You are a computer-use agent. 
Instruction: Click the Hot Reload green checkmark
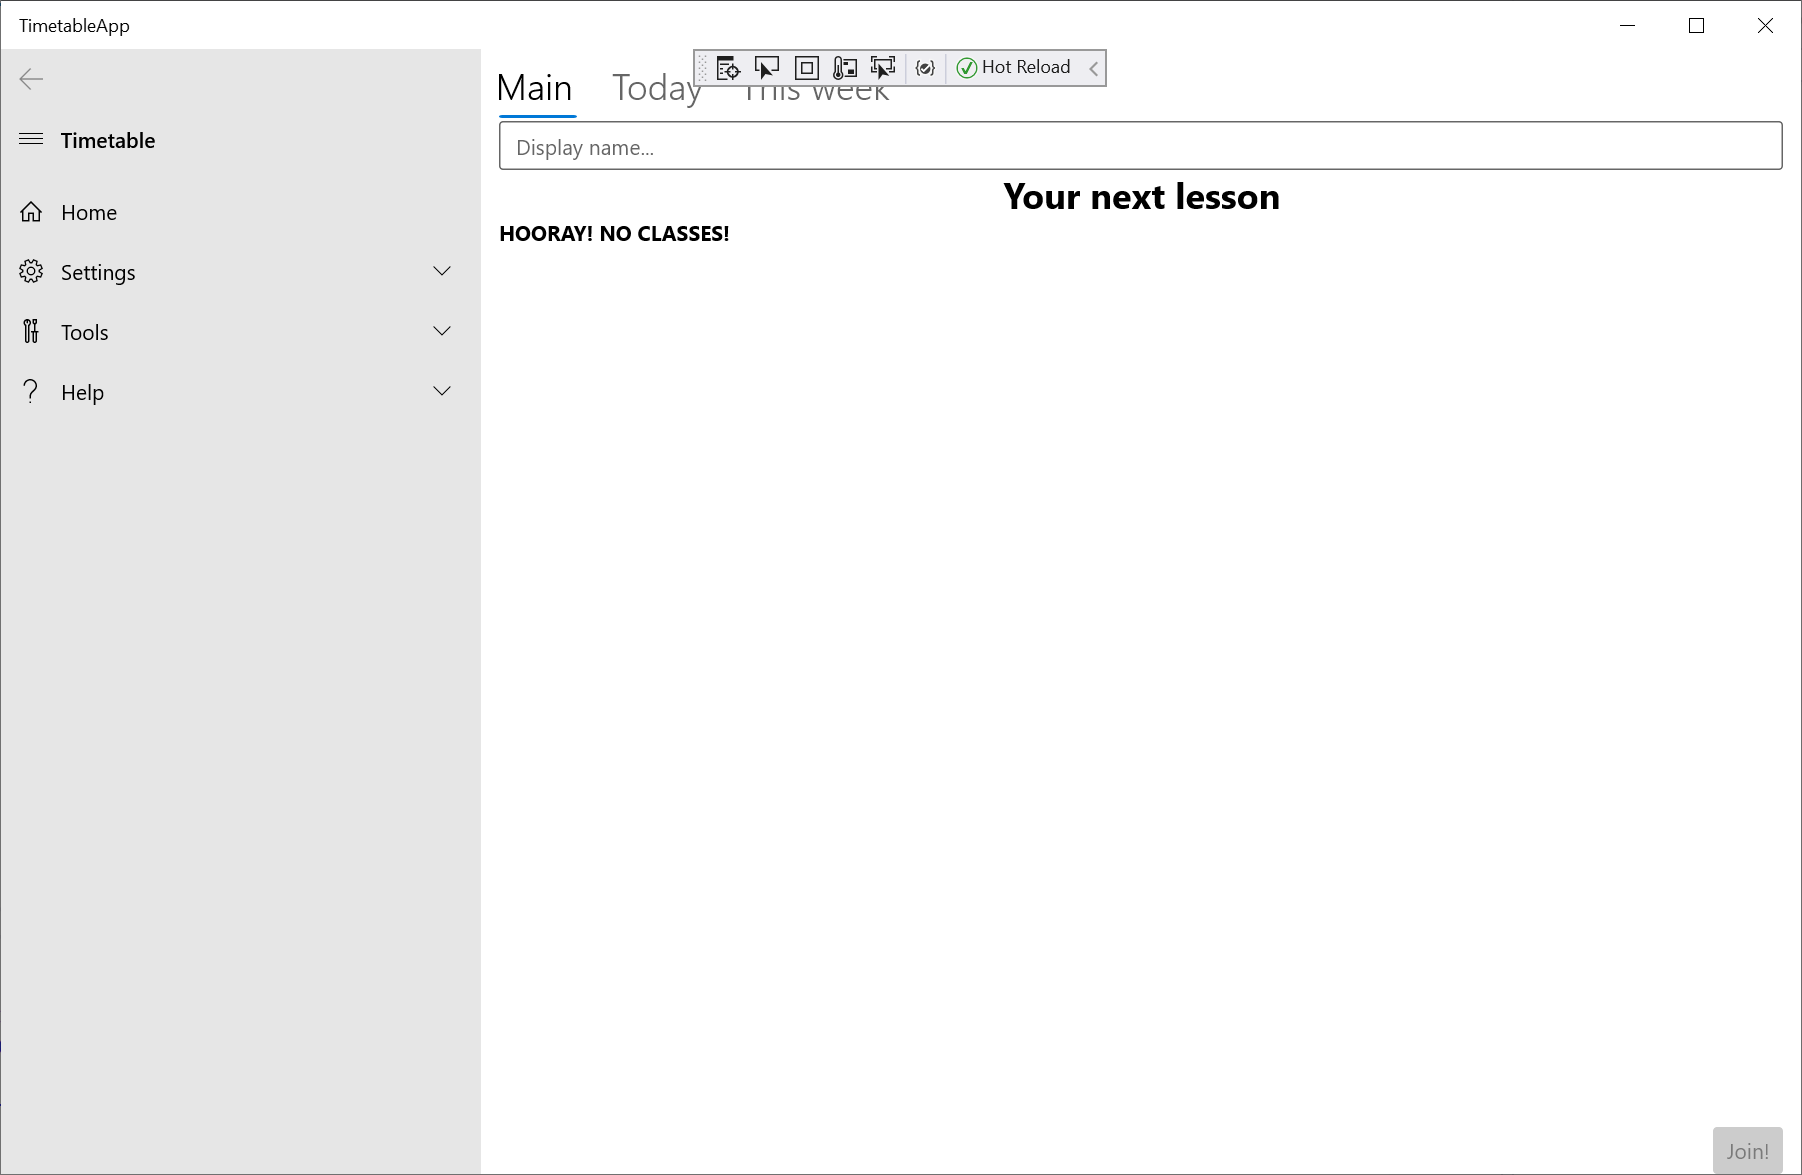click(966, 68)
